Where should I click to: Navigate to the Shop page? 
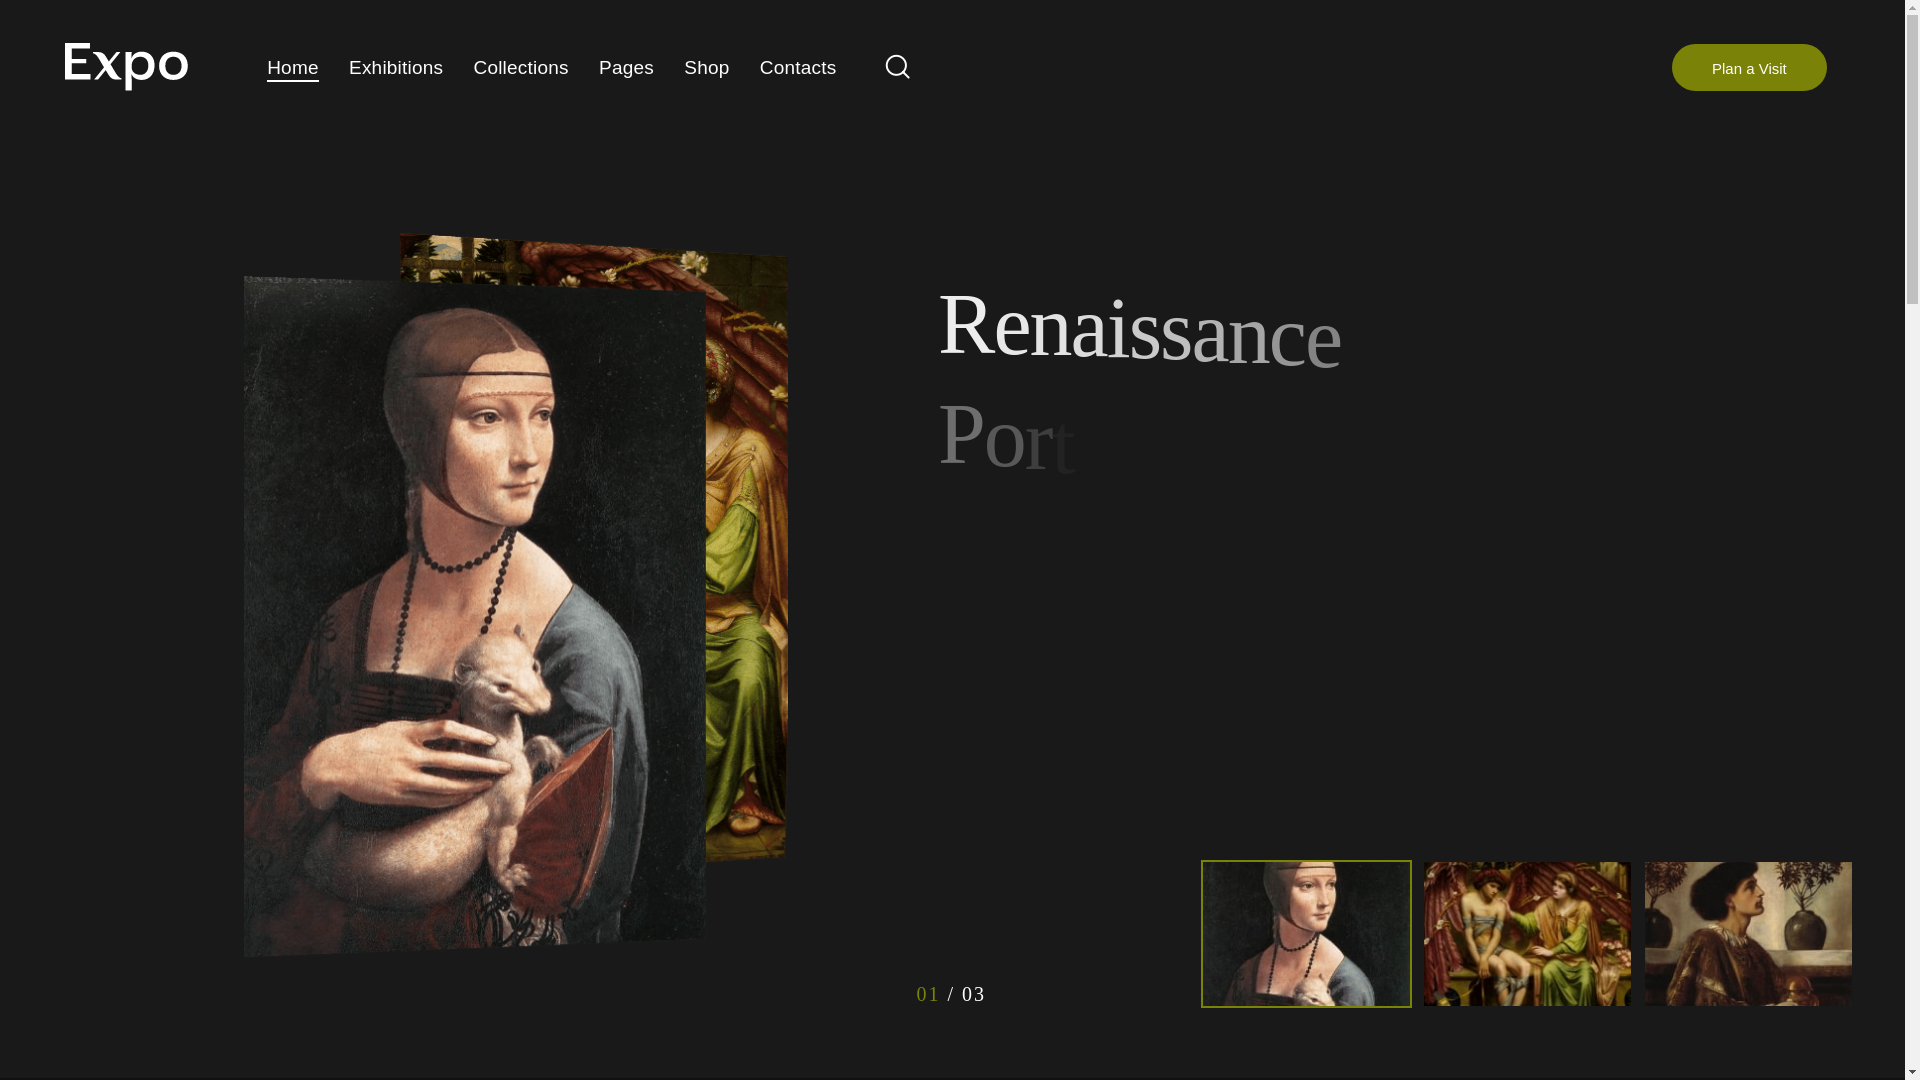pos(706,68)
